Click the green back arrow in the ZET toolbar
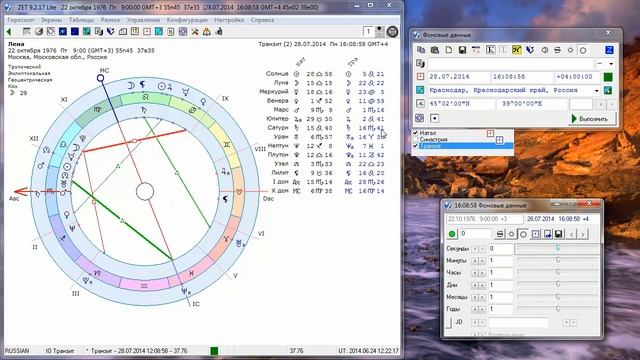The width and height of the screenshot is (640, 360). [x=9, y=32]
